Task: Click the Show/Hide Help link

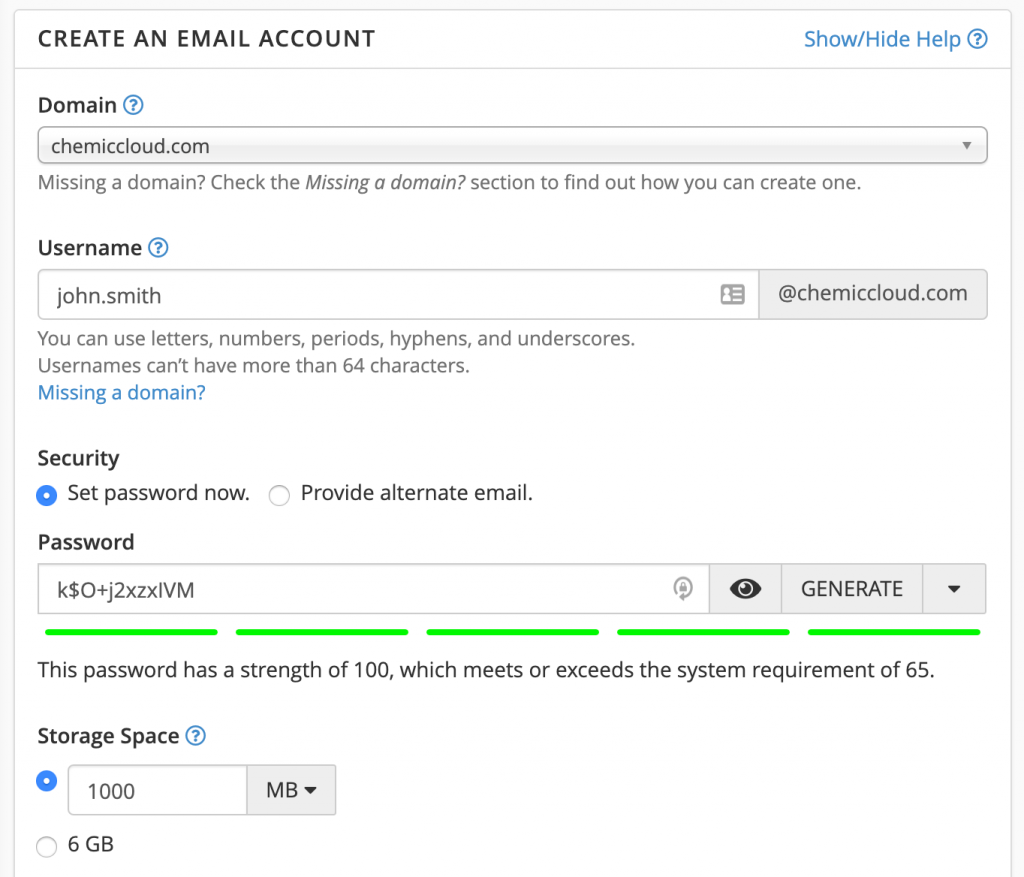Action: tap(881, 39)
